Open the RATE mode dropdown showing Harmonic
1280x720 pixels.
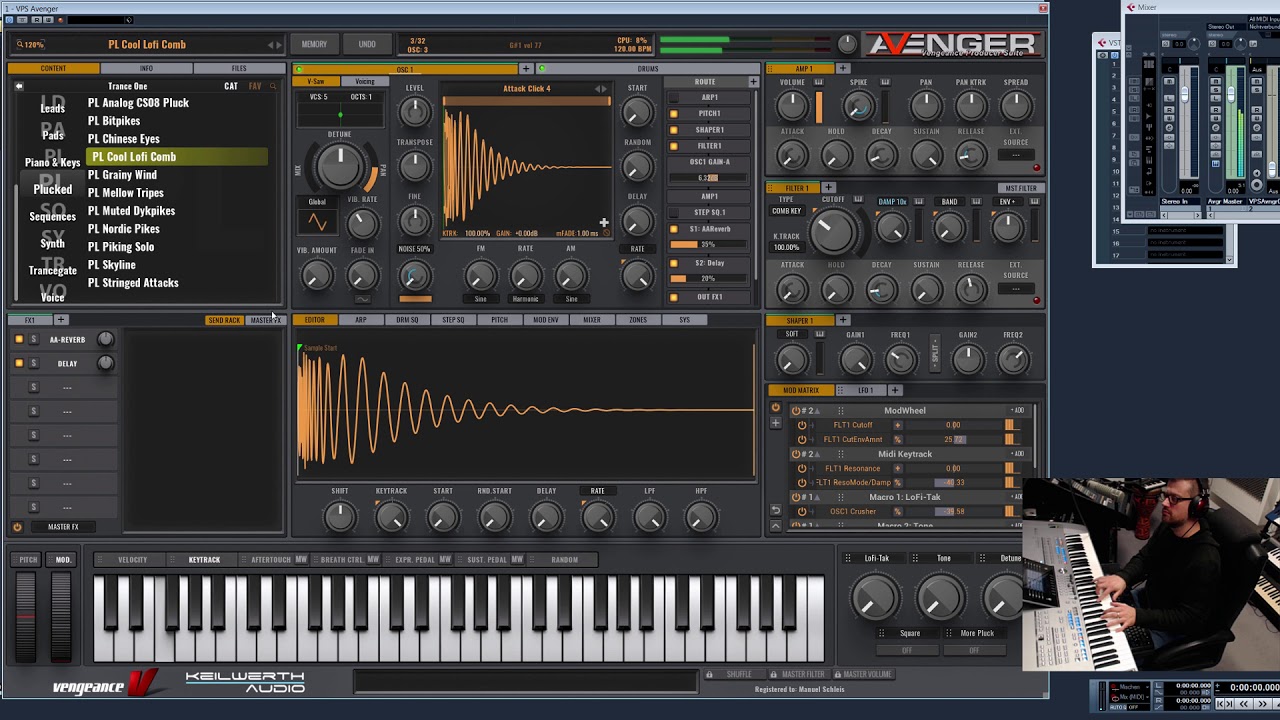click(x=525, y=299)
